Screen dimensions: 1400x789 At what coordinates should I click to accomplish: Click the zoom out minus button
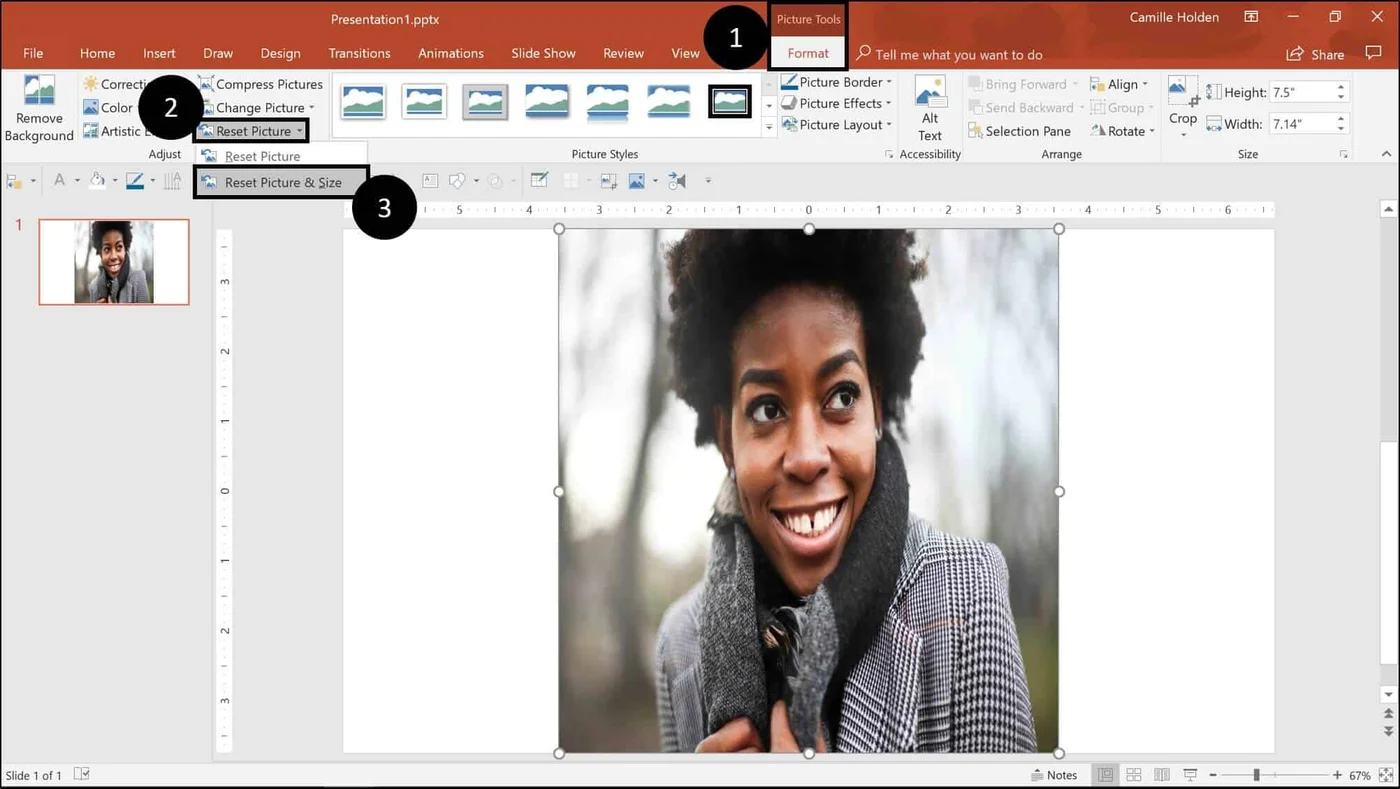1213,775
